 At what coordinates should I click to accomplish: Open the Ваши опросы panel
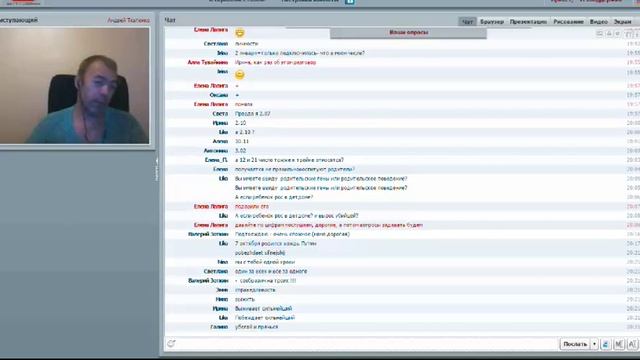408,33
